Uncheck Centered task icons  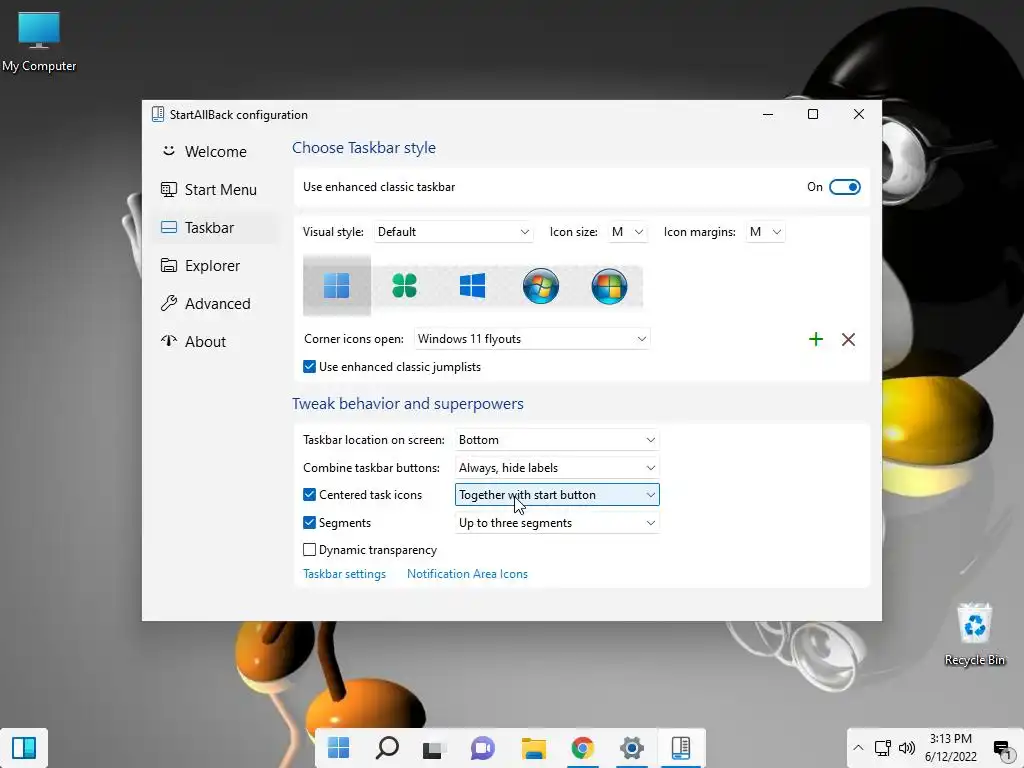(x=310, y=494)
